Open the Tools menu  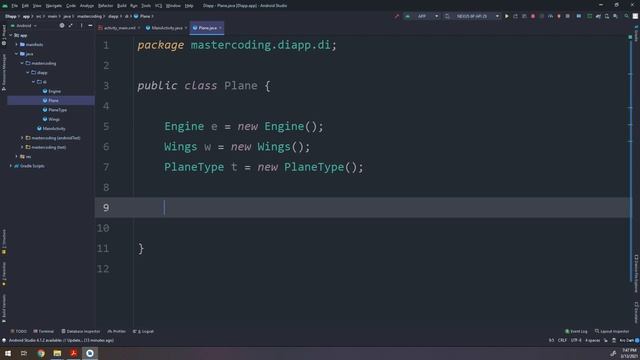click(146, 6)
